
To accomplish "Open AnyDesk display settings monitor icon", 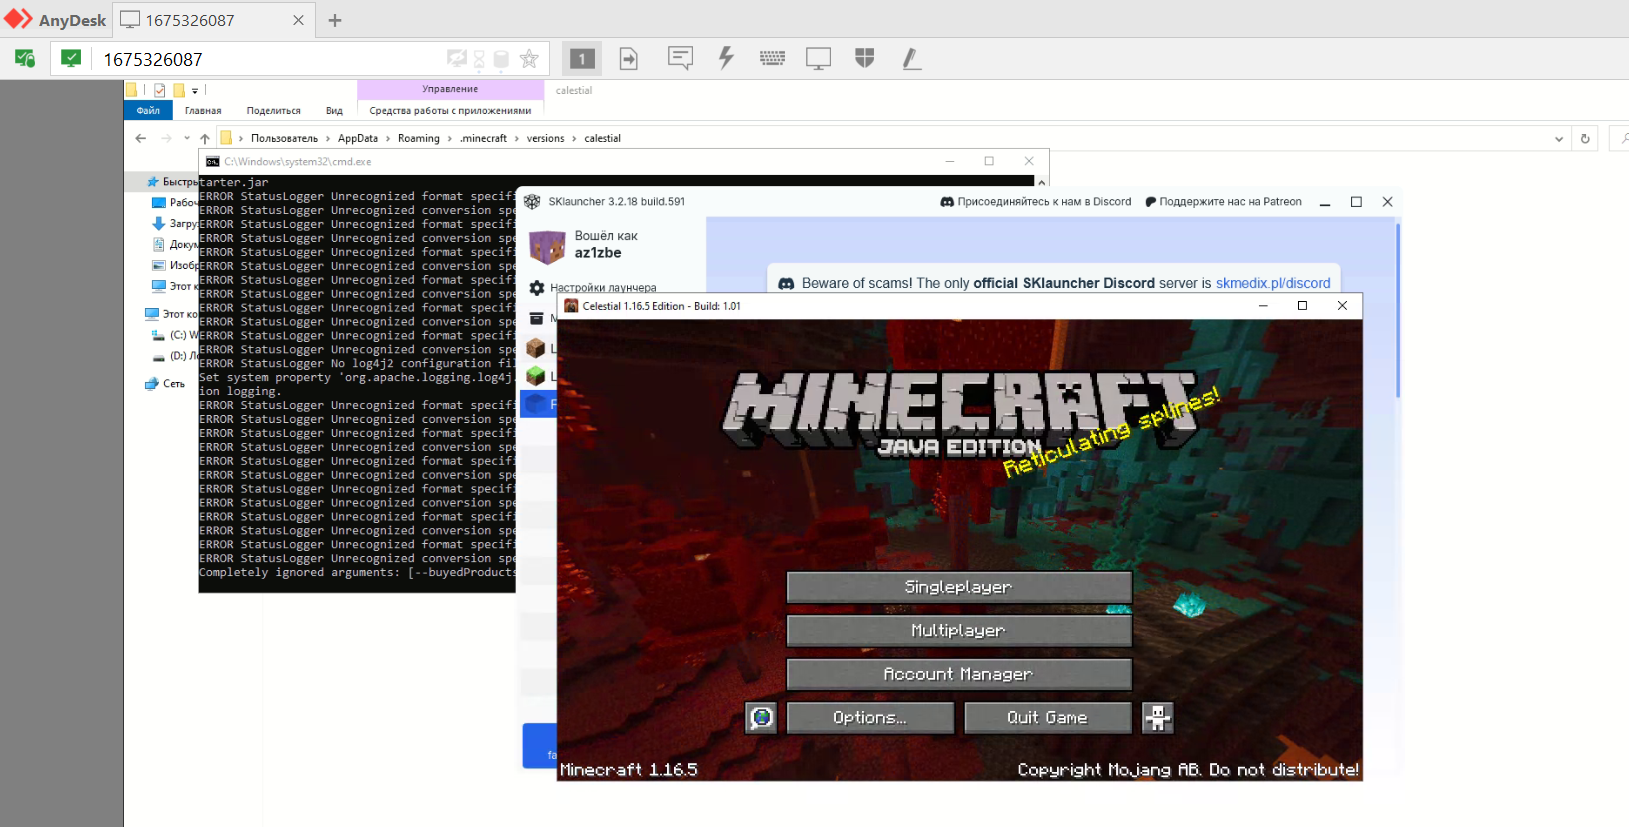I will [x=818, y=59].
